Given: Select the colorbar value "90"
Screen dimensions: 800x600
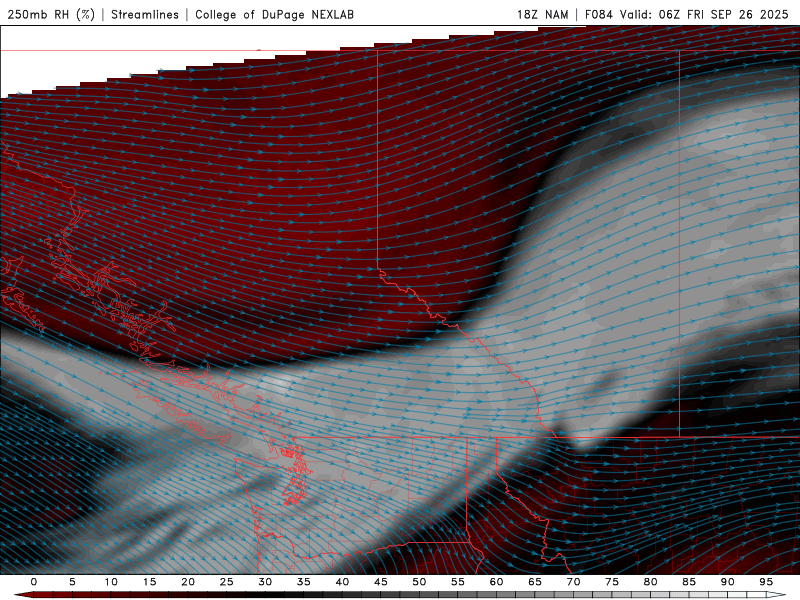Looking at the screenshot, I should [x=727, y=582].
